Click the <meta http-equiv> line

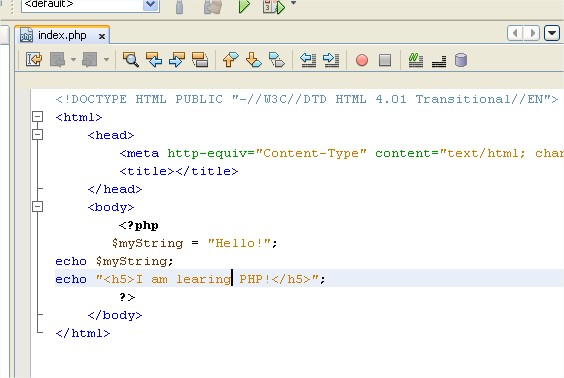(x=341, y=153)
